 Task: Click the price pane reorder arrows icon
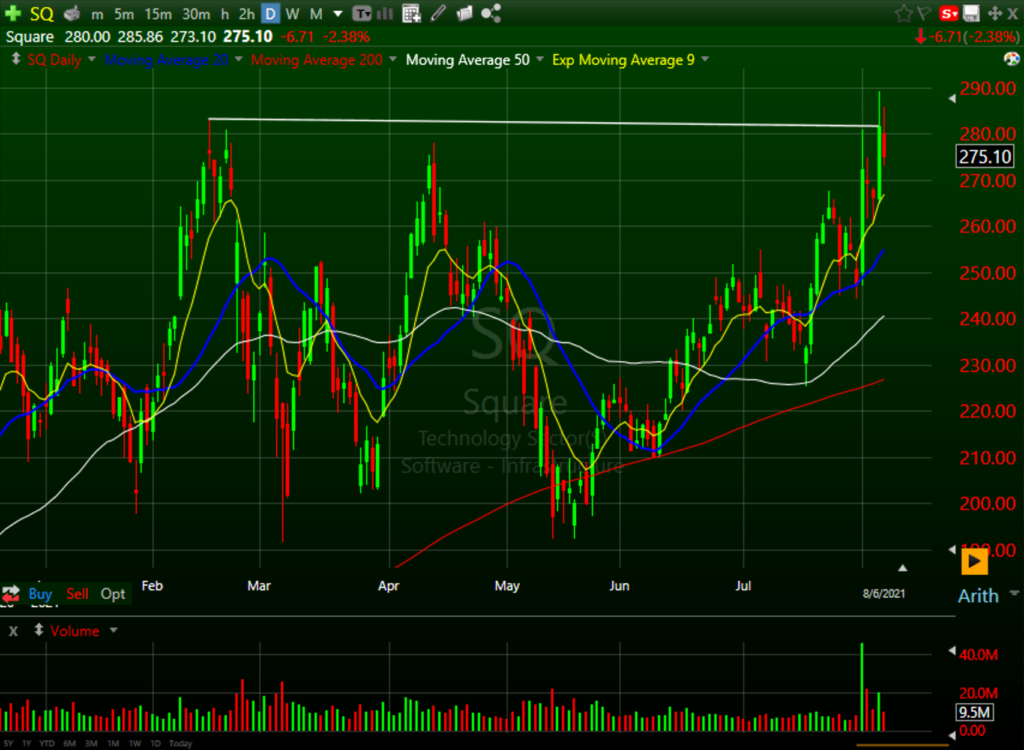[x=16, y=59]
